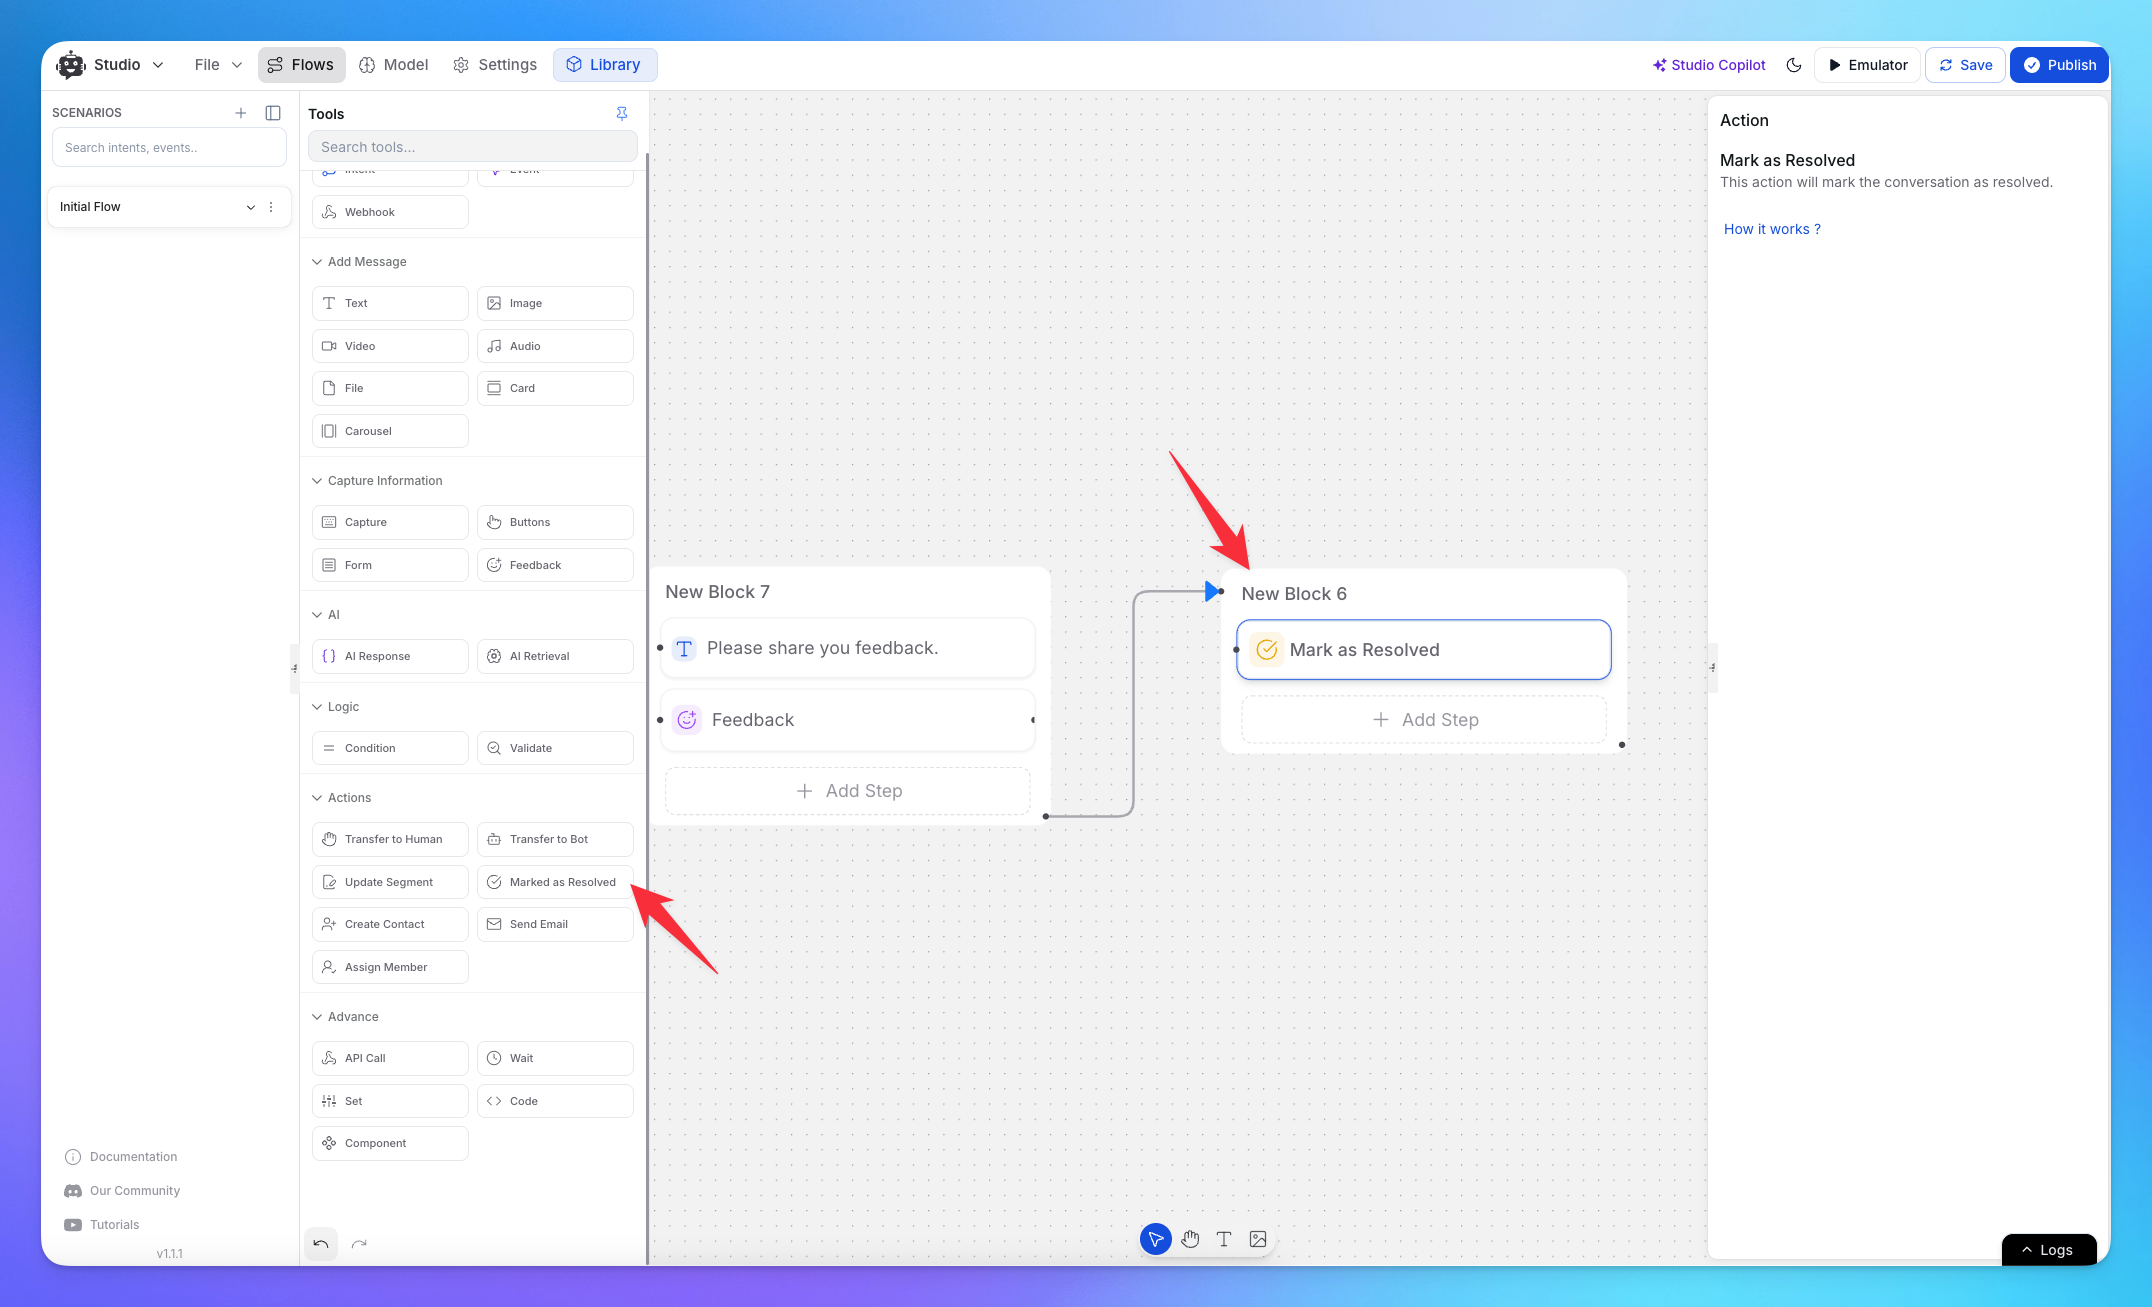Choose the Condition logic tool
The height and width of the screenshot is (1307, 2152).
(x=390, y=748)
